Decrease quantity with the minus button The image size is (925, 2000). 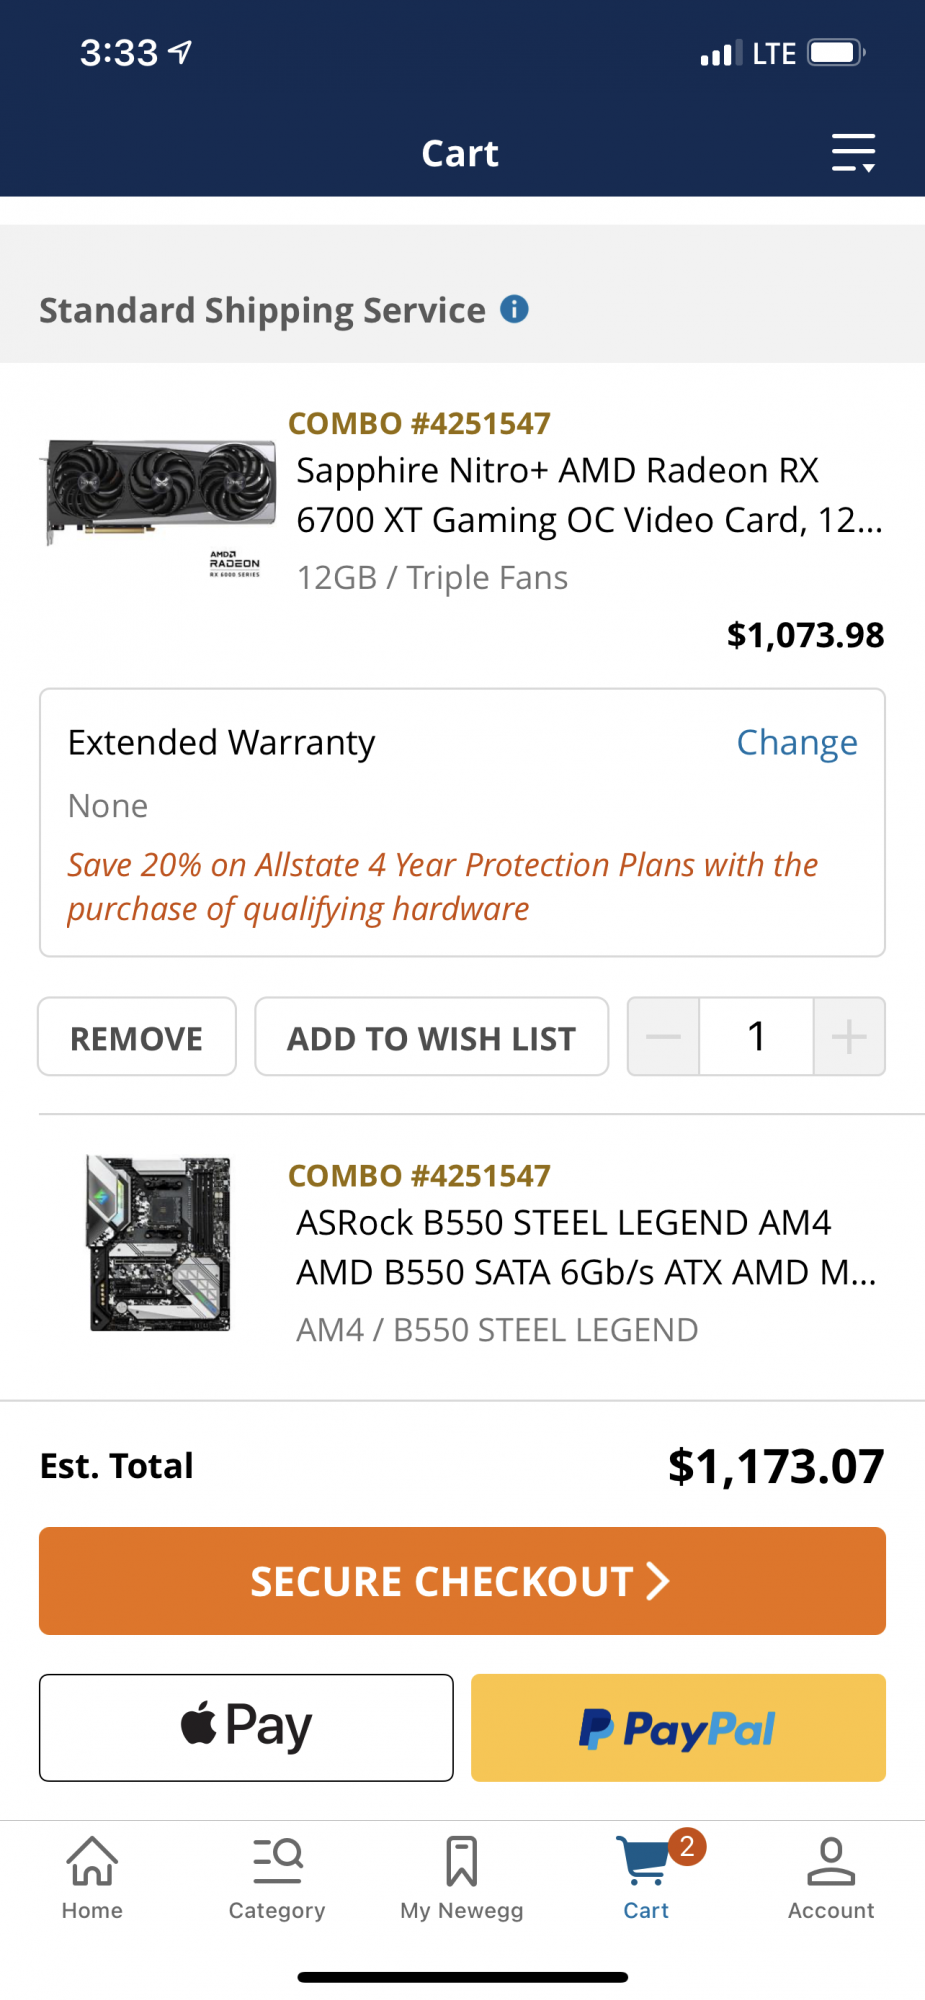[663, 1036]
